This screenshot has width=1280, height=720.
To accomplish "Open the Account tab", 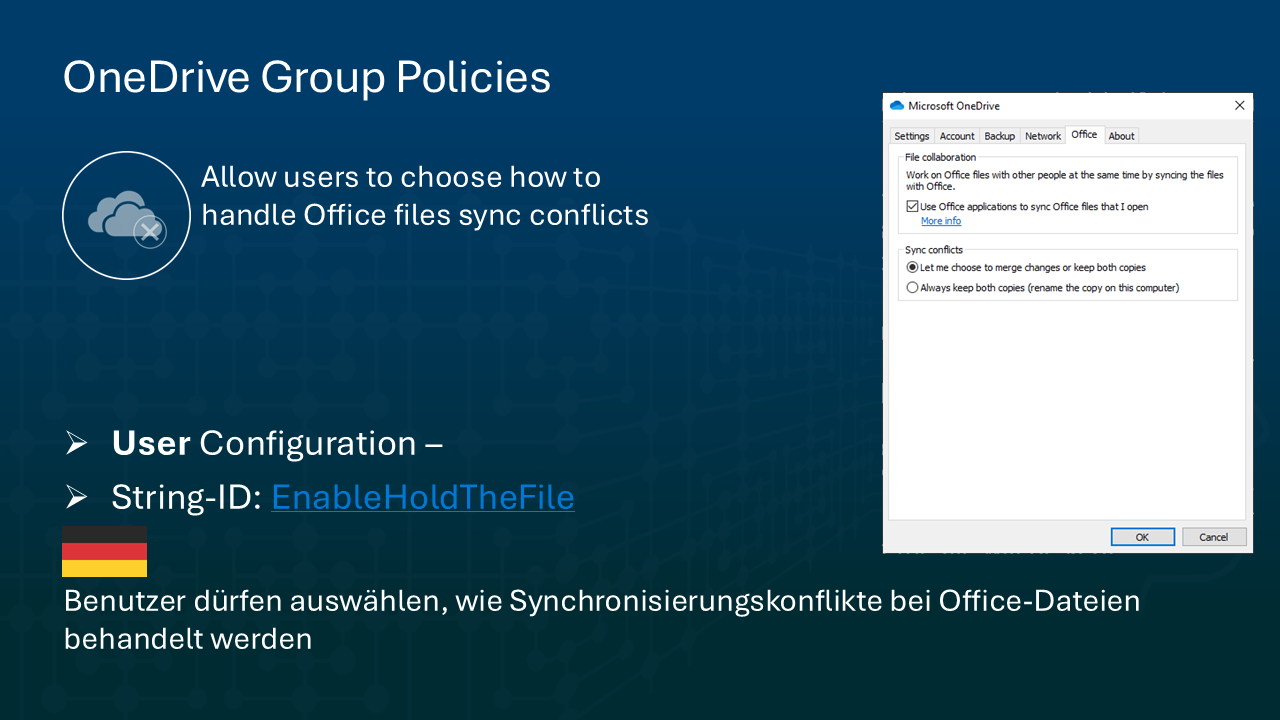I will point(956,136).
